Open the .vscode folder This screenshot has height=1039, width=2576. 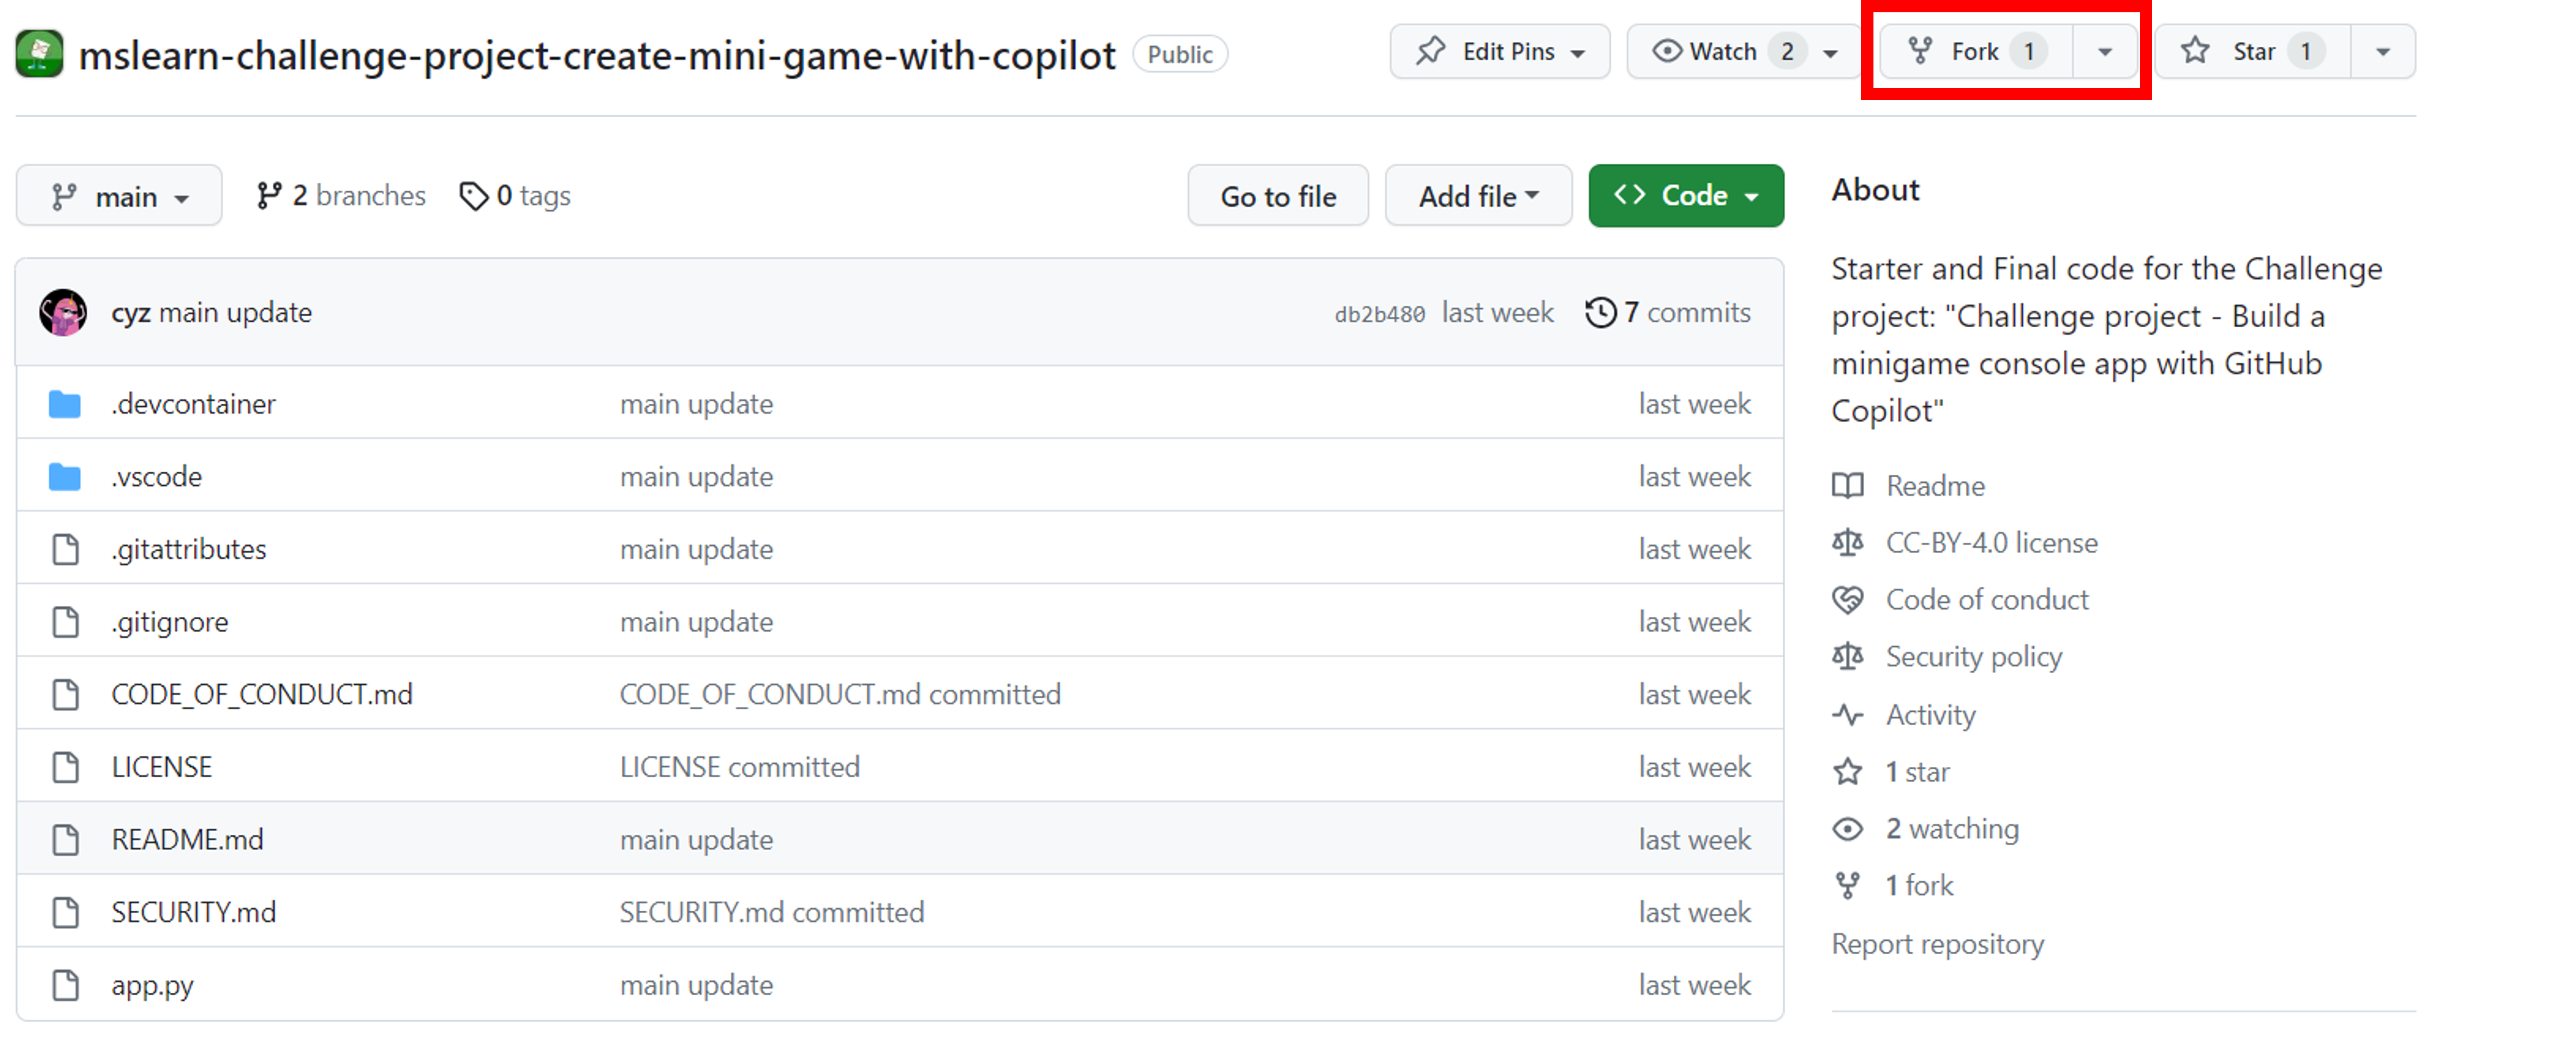[x=157, y=477]
